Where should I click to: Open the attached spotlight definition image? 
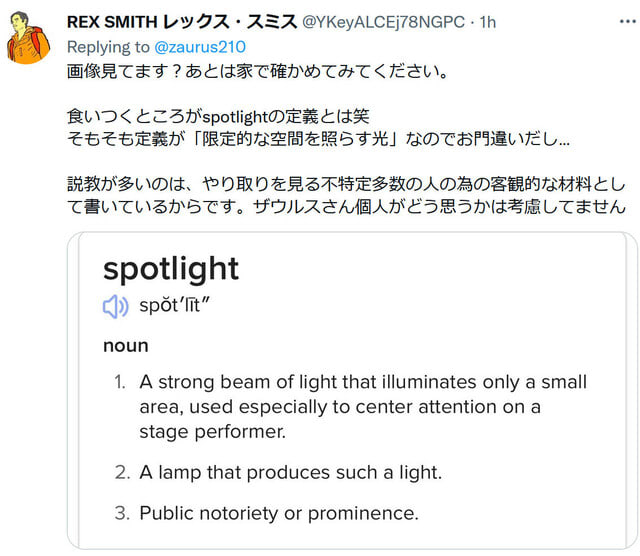(x=353, y=391)
